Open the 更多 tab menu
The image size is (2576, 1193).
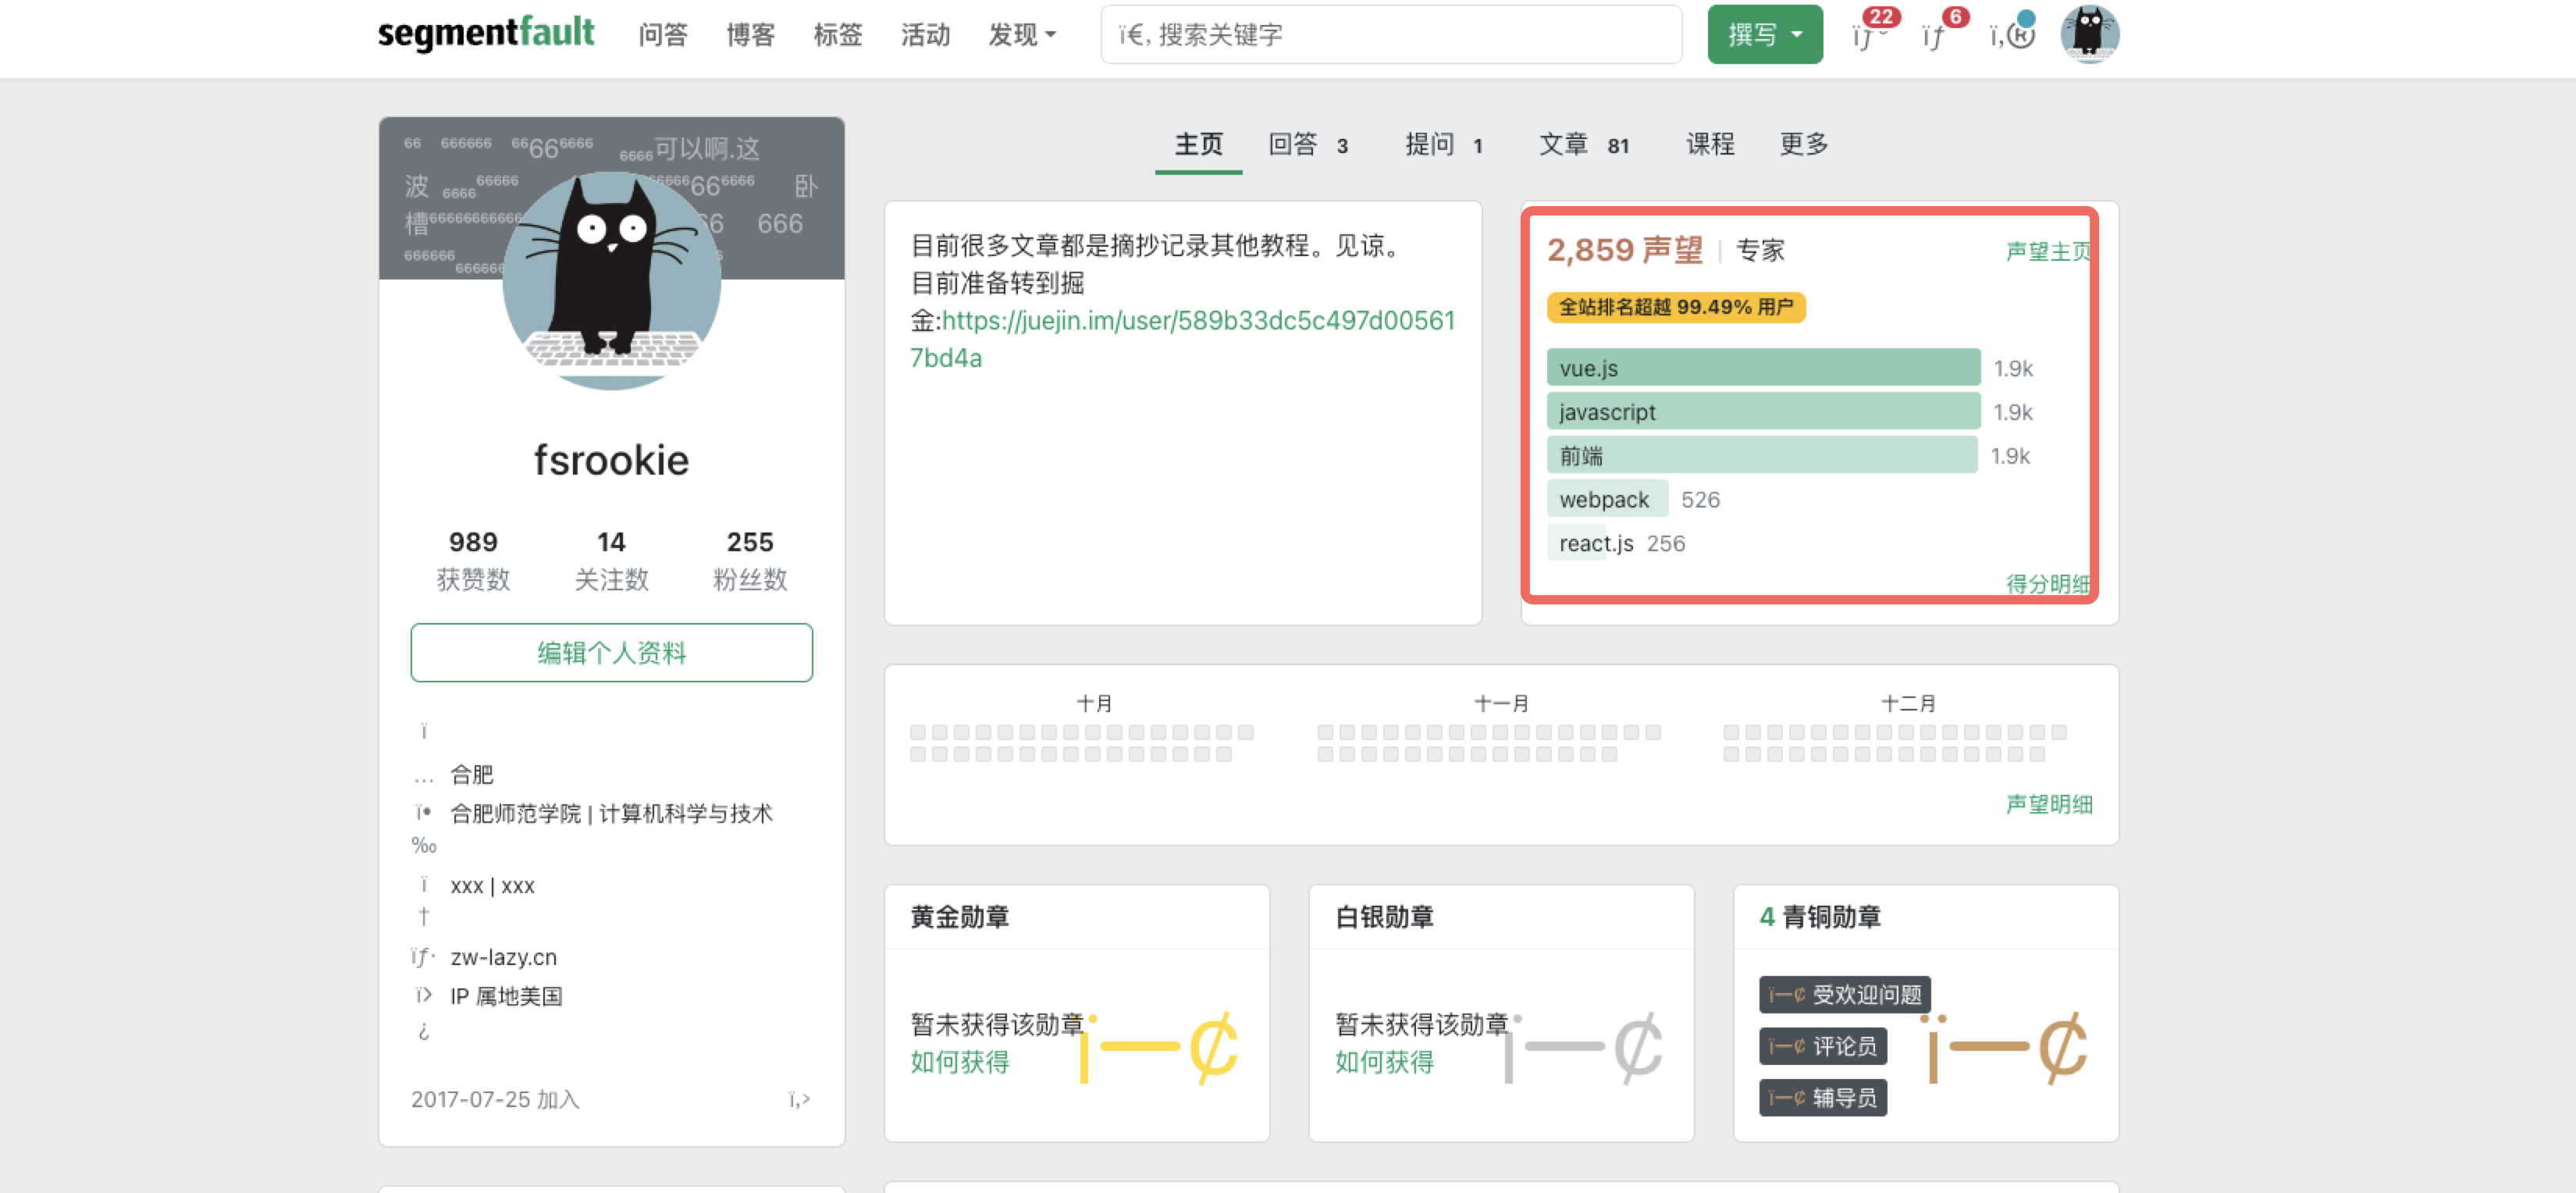[1804, 144]
